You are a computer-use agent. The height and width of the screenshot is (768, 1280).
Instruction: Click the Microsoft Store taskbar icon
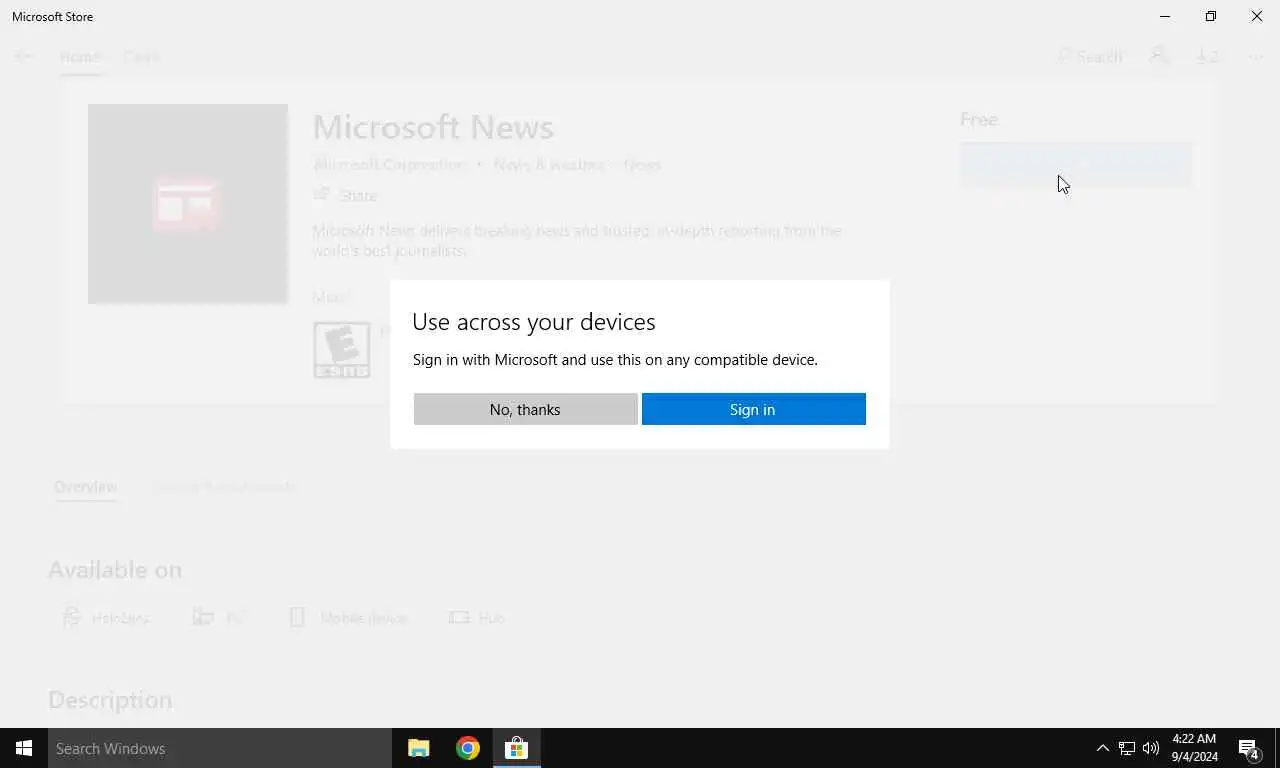pos(516,748)
